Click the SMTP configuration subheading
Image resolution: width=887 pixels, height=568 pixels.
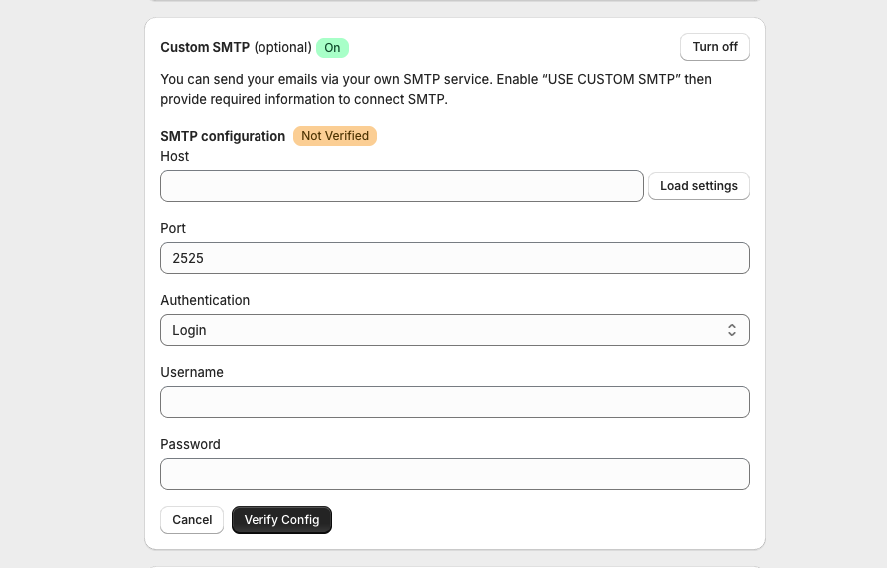[x=222, y=136]
